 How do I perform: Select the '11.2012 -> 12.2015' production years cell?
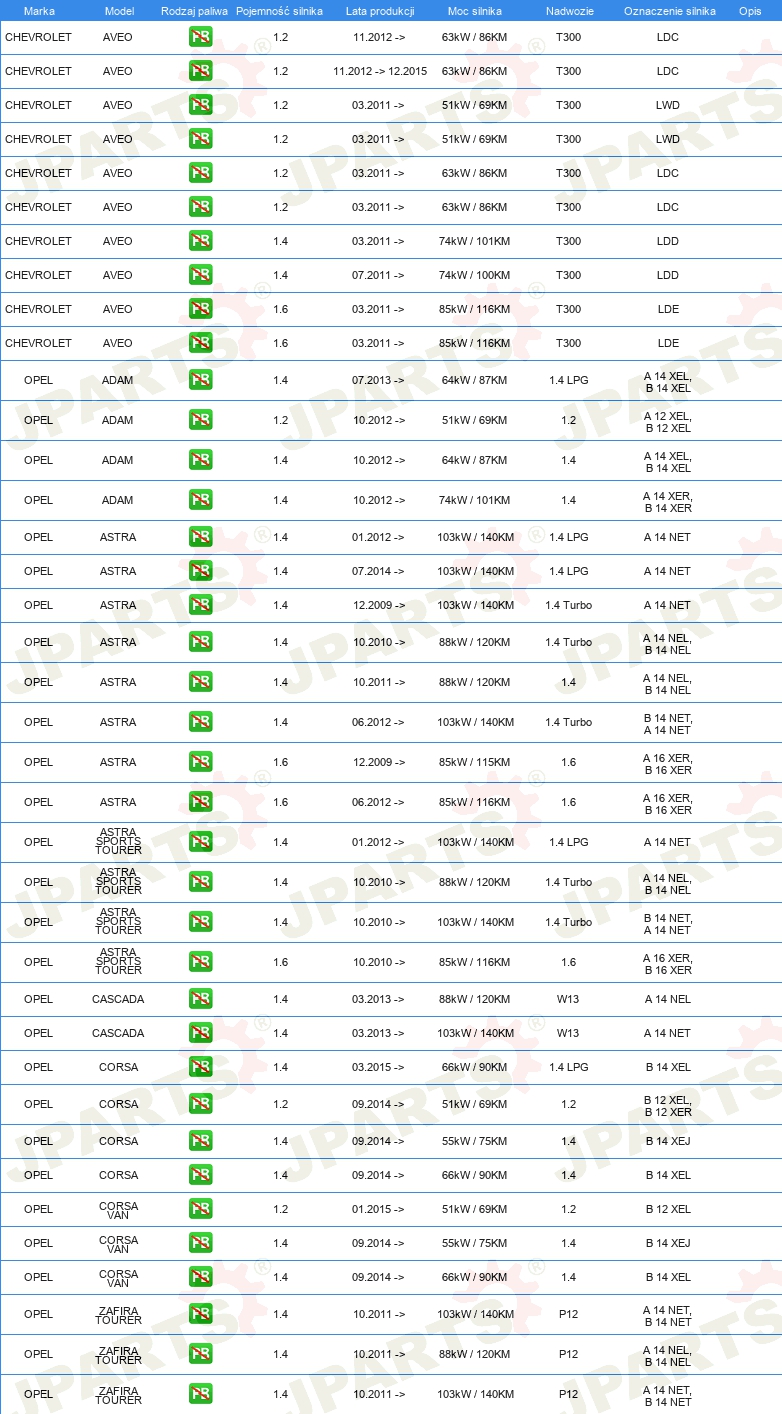pos(380,71)
